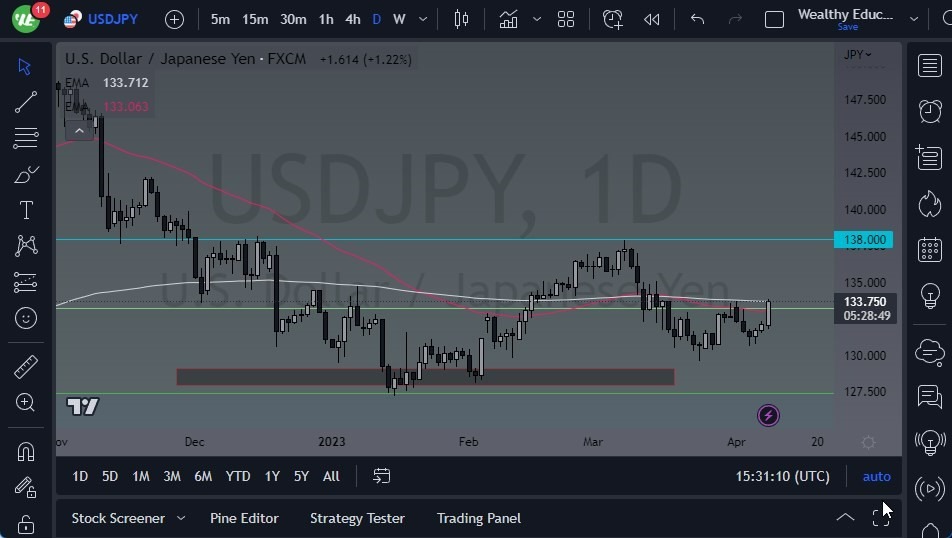This screenshot has height=538, width=952.
Task: Redo the chart action
Action: pyautogui.click(x=735, y=19)
